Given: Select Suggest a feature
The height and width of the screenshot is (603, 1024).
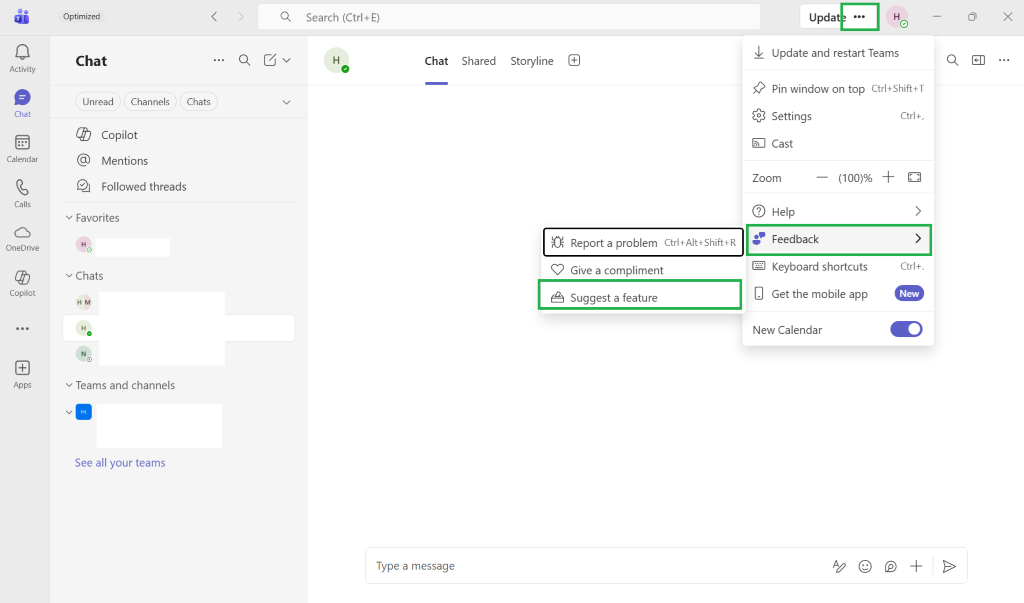Looking at the screenshot, I should tap(640, 297).
